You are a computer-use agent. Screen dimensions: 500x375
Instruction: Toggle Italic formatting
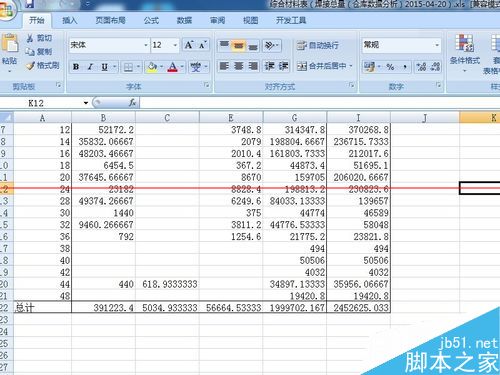click(90, 67)
